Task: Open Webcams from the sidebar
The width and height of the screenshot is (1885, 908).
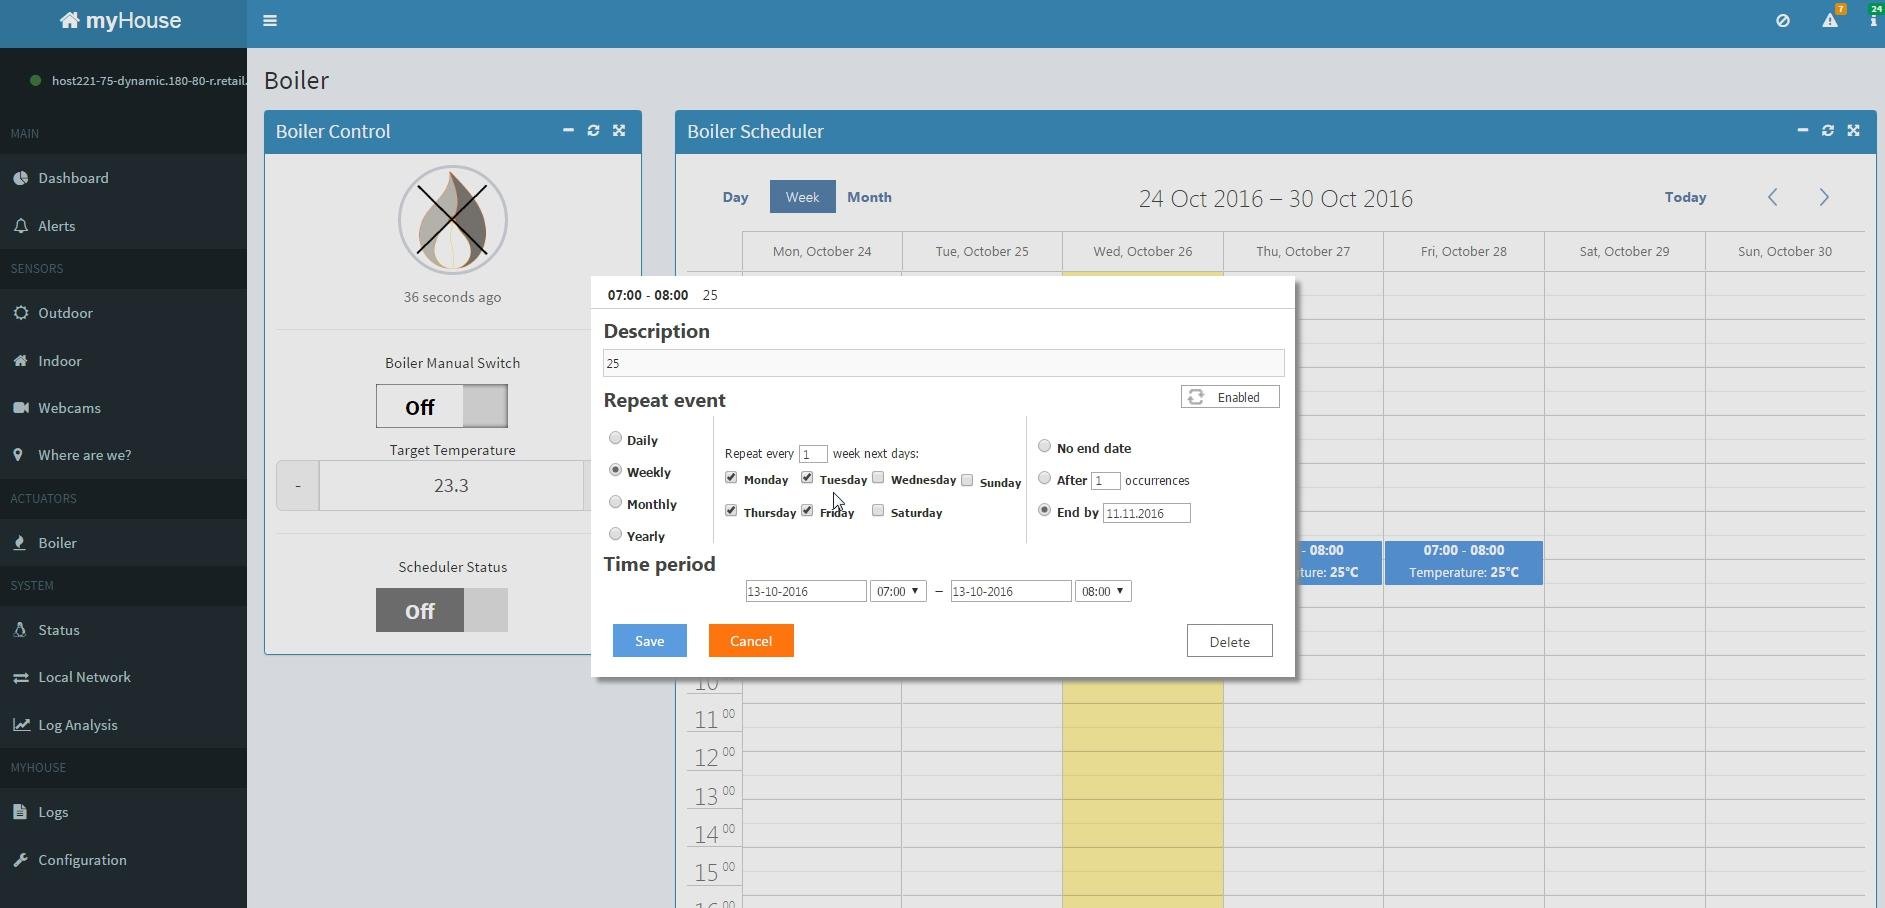Action: point(70,407)
